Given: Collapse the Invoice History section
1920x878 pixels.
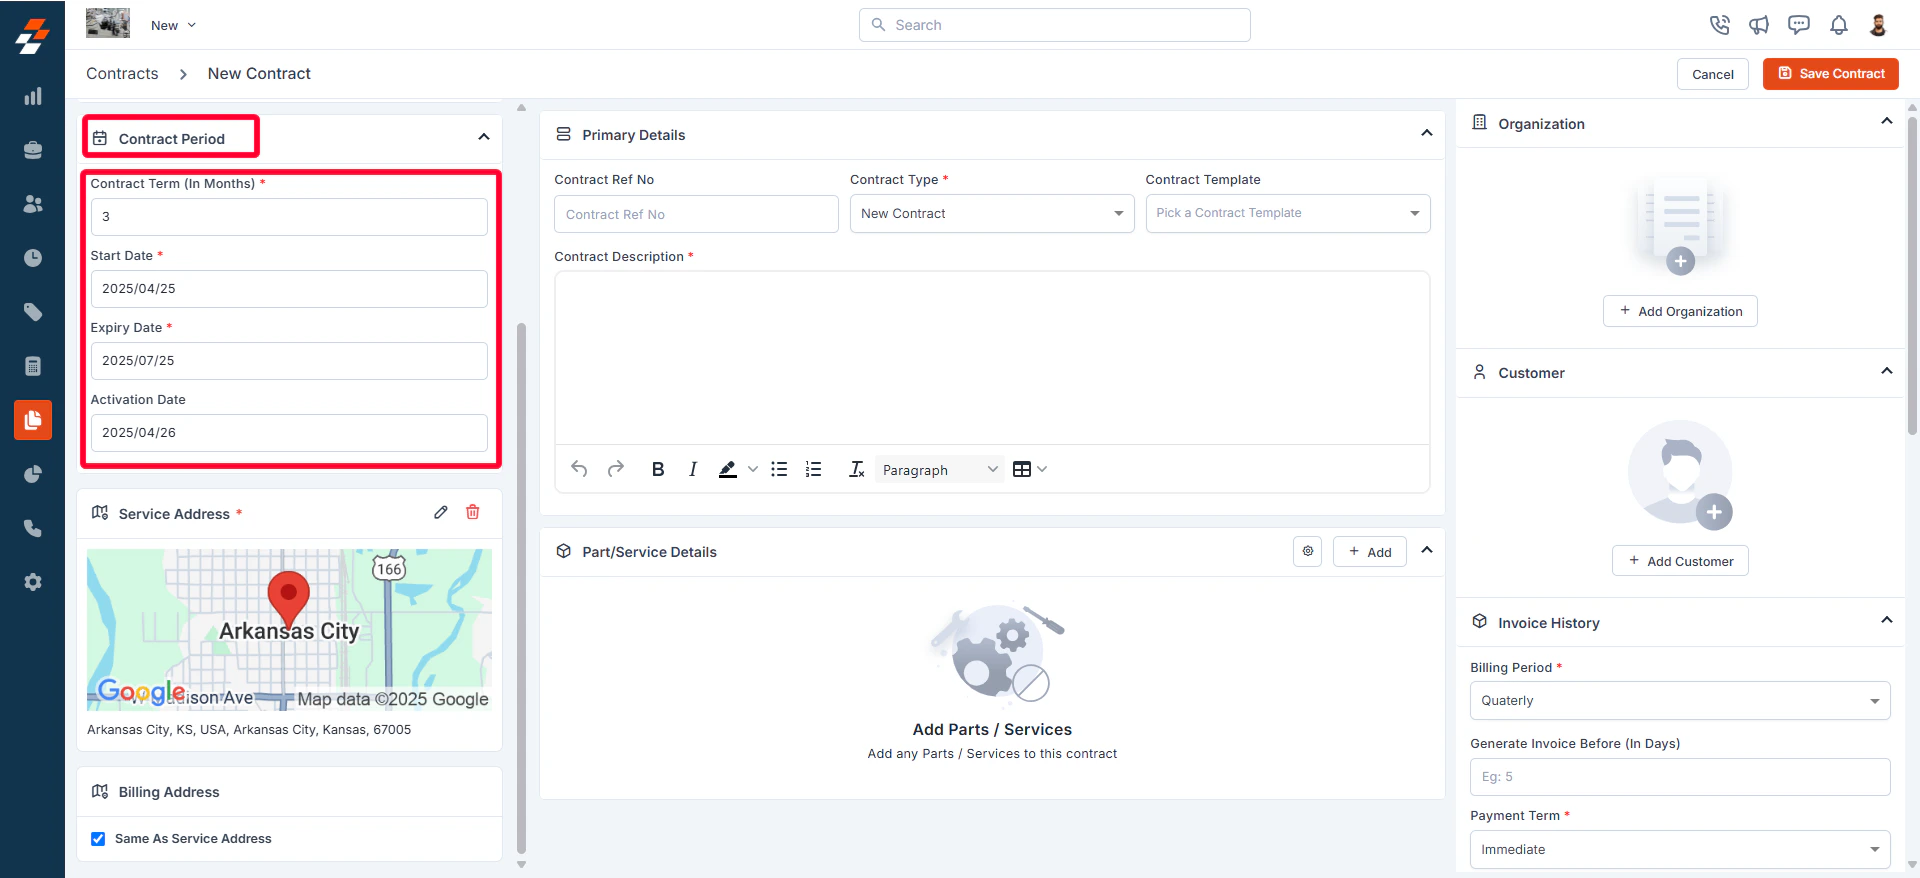Looking at the screenshot, I should point(1887,620).
